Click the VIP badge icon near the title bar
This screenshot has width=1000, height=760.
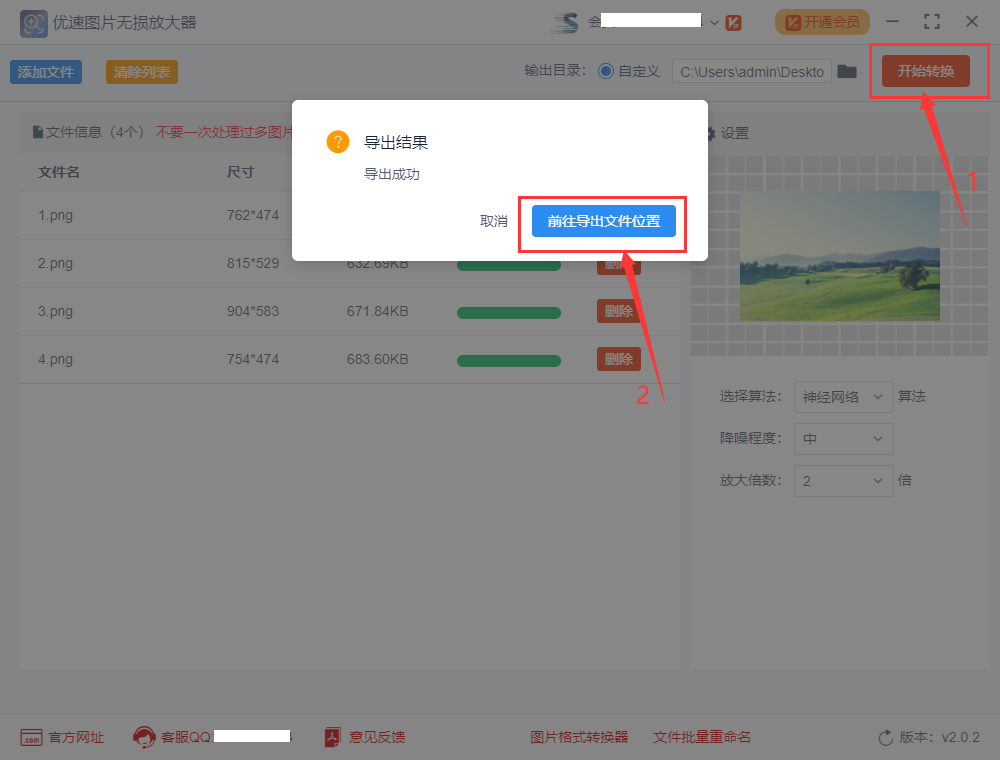[x=733, y=21]
